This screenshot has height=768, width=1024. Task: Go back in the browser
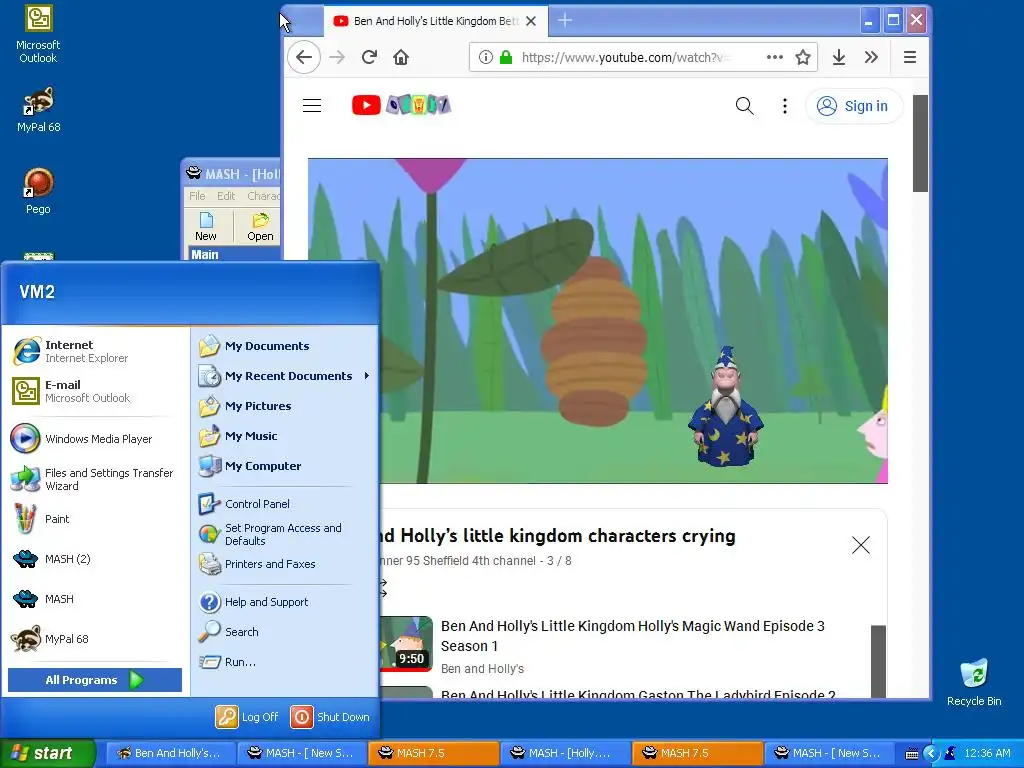pyautogui.click(x=304, y=57)
